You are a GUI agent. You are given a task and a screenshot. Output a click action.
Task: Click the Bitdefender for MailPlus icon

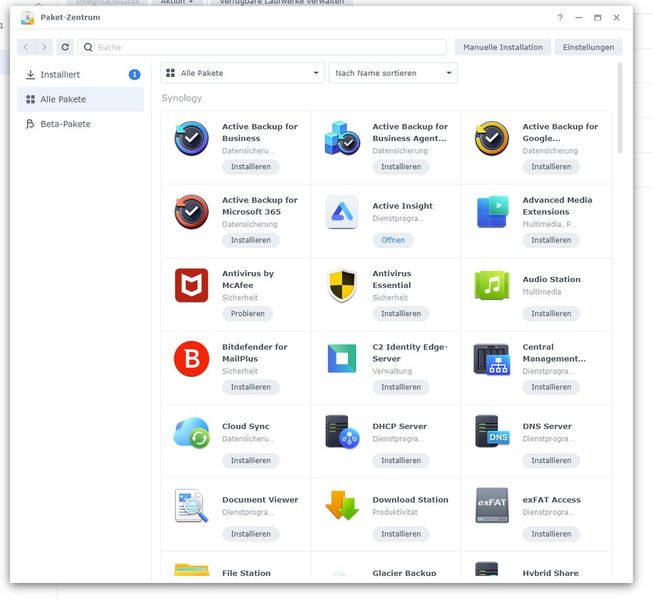192,359
